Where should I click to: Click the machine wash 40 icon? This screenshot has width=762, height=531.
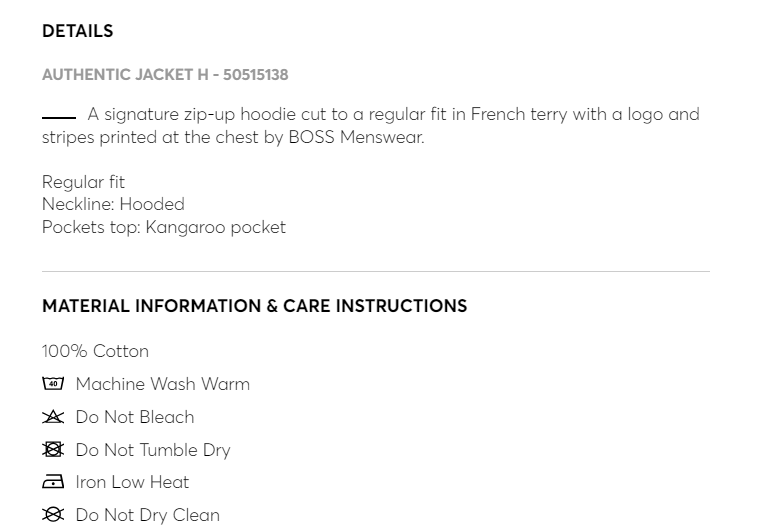(53, 384)
